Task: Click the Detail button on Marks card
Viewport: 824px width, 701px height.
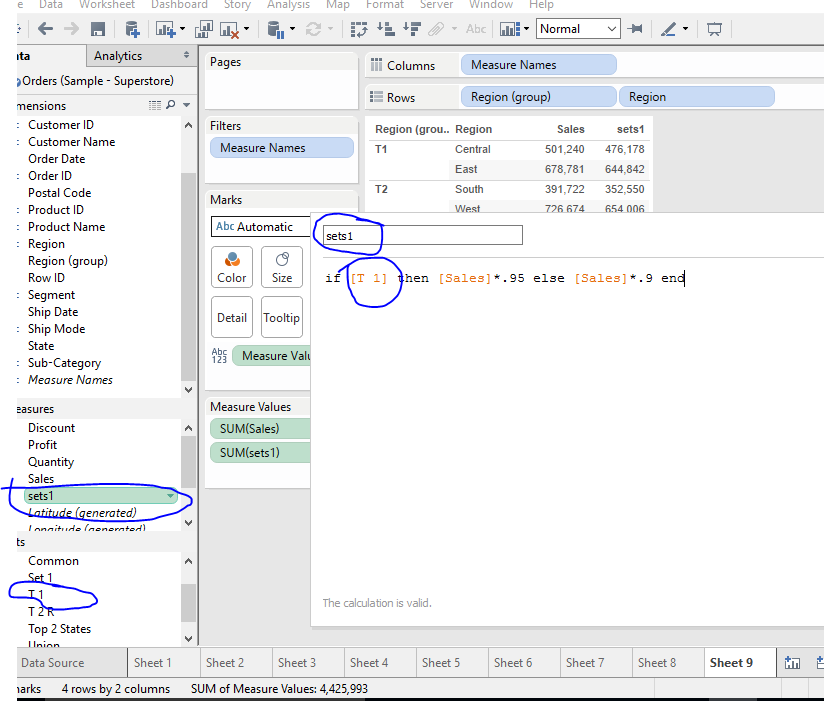Action: 232,317
